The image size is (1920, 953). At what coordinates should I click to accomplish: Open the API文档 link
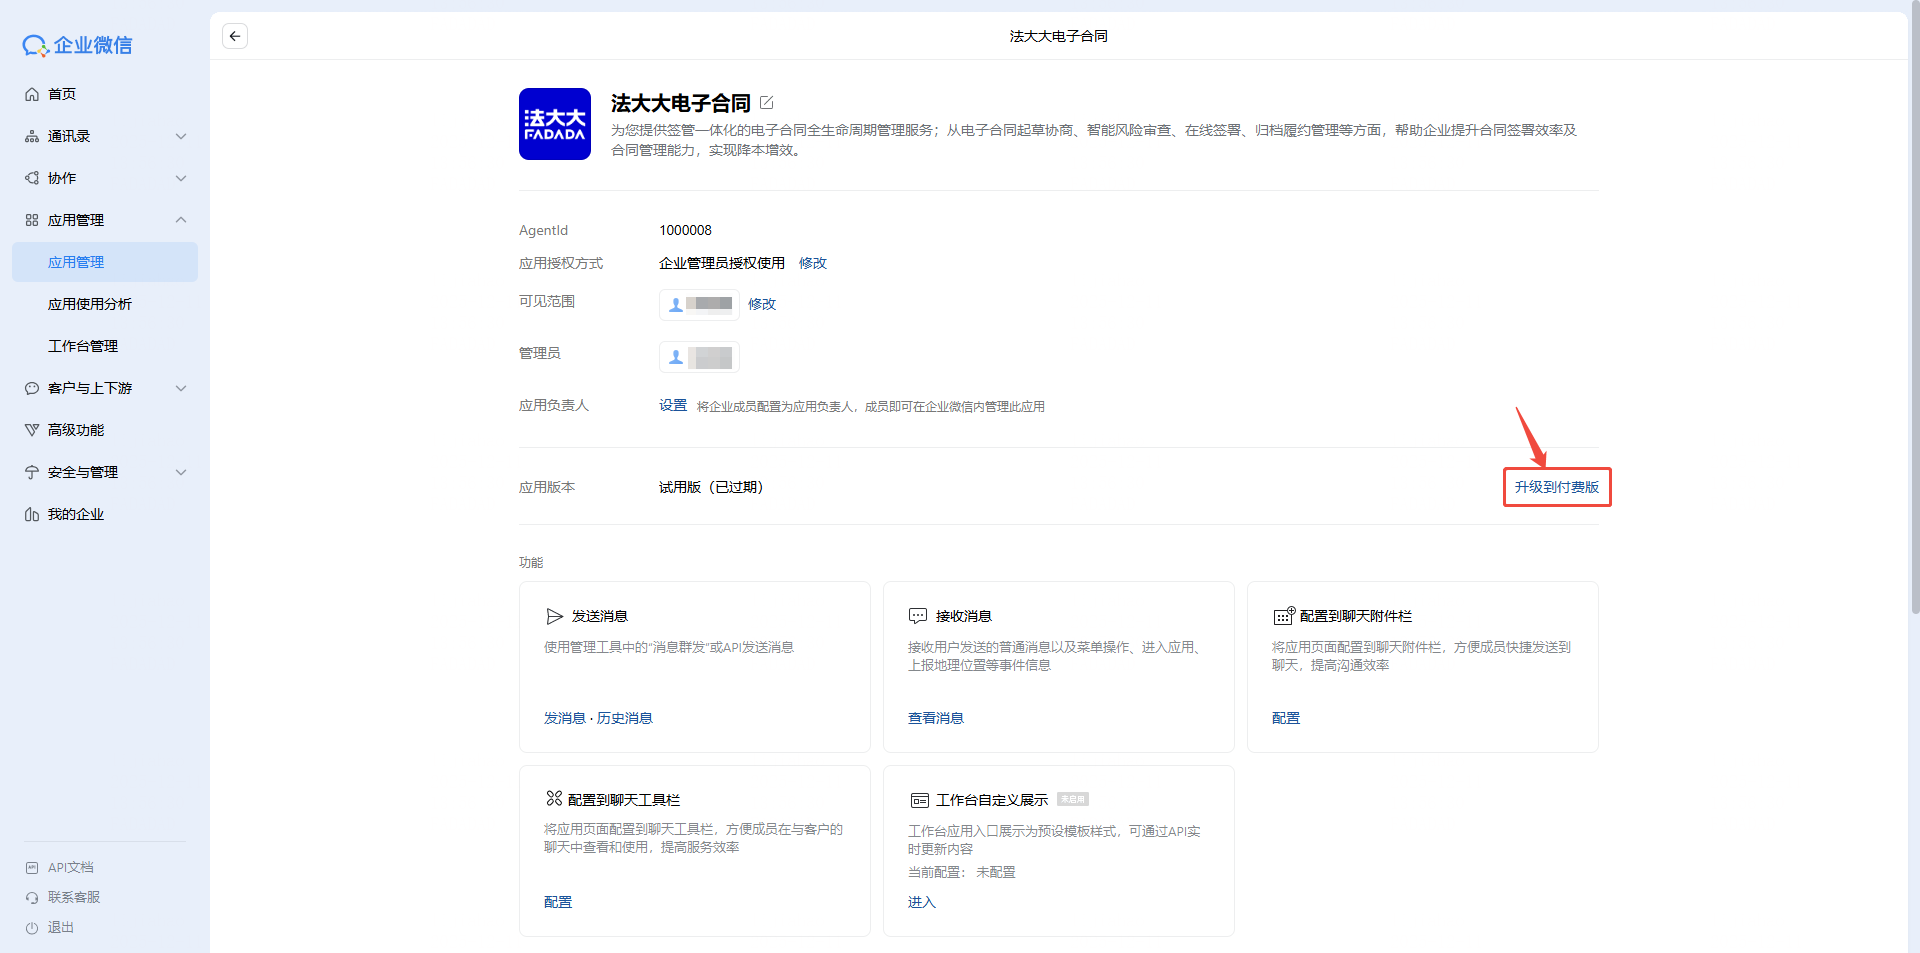[71, 868]
